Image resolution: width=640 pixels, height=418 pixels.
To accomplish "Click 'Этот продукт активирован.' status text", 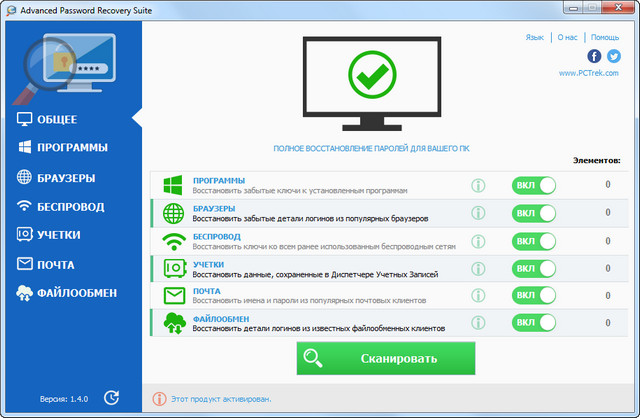I will pos(221,399).
